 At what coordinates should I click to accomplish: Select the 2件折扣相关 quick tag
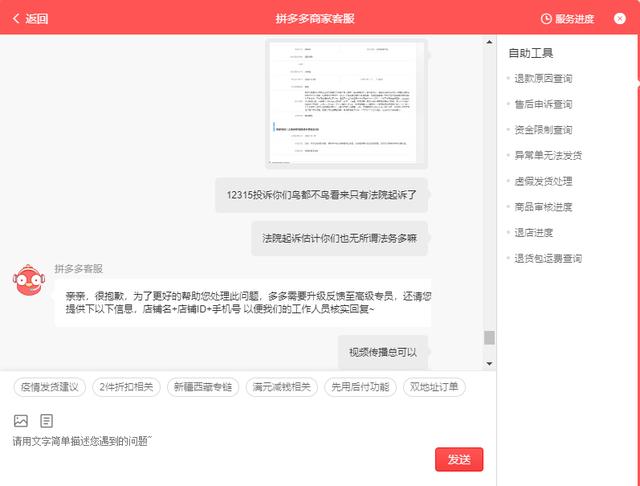point(126,387)
